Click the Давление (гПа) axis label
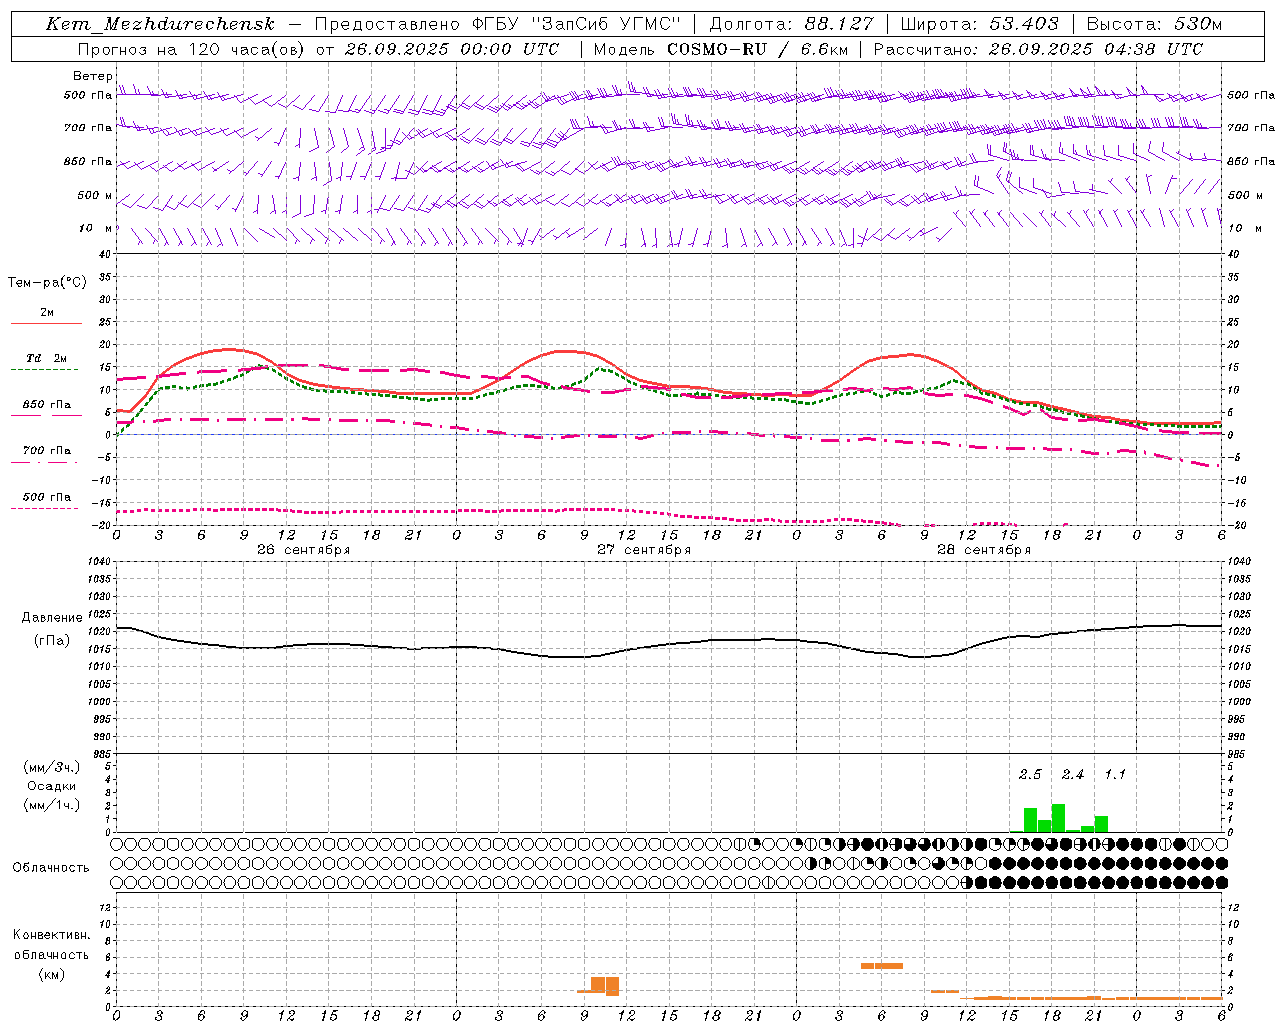Image resolution: width=1280 pixels, height=1024 pixels. point(52,629)
